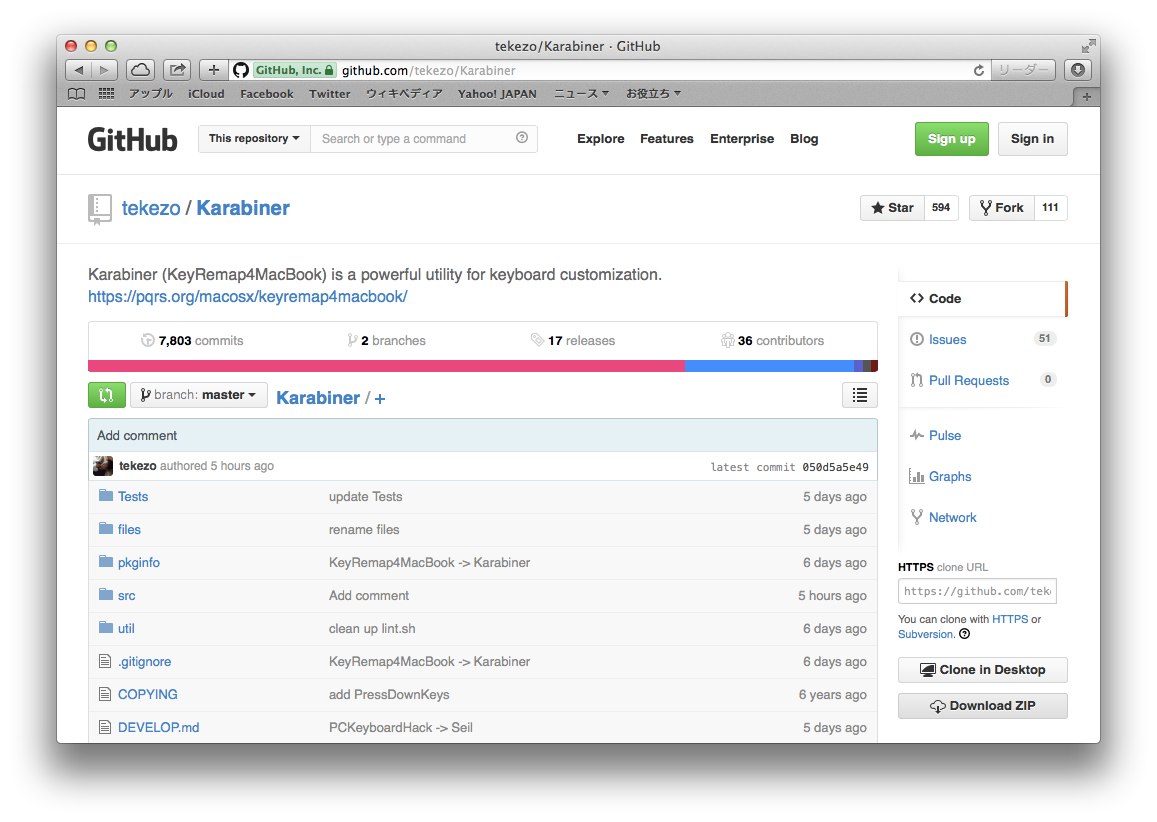Open Safari downloads icon
The width and height of the screenshot is (1157, 822).
pos(1078,70)
